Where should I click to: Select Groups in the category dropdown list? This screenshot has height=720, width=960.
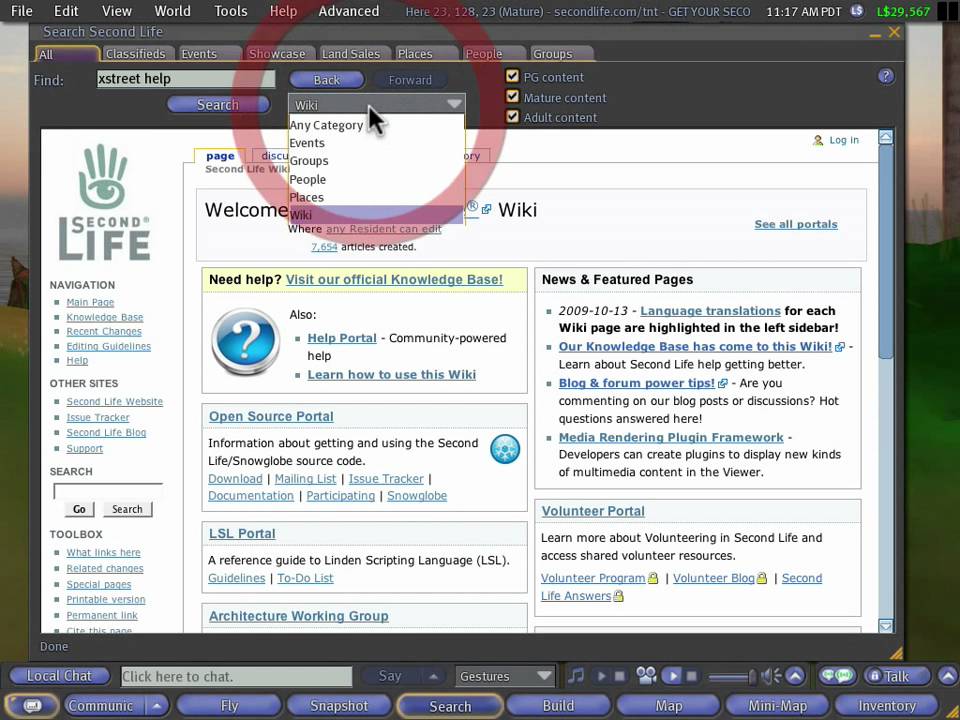coord(377,160)
